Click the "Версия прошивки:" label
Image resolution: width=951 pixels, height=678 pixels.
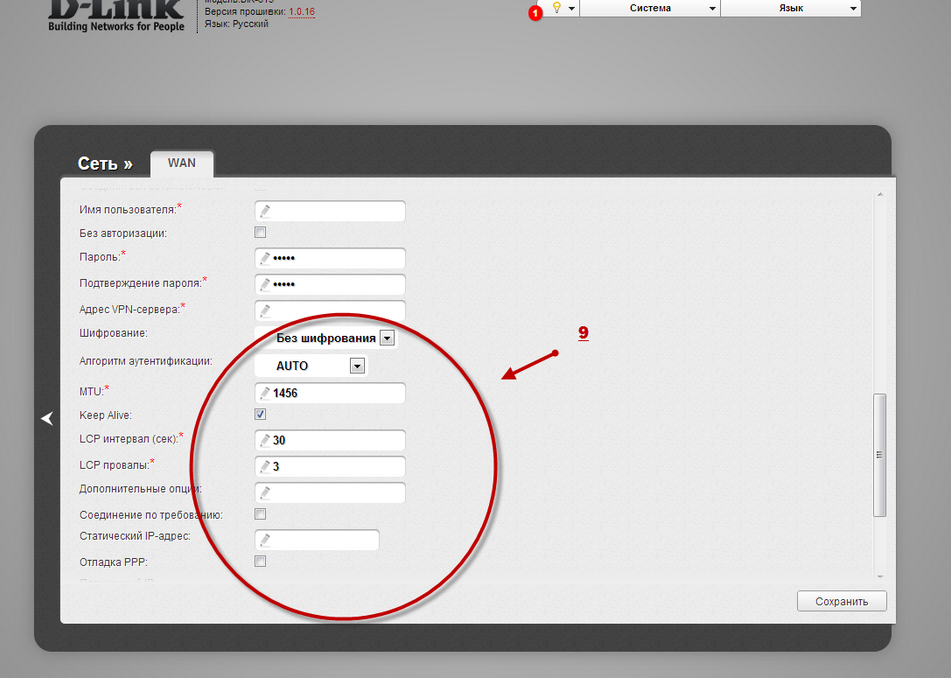245,12
